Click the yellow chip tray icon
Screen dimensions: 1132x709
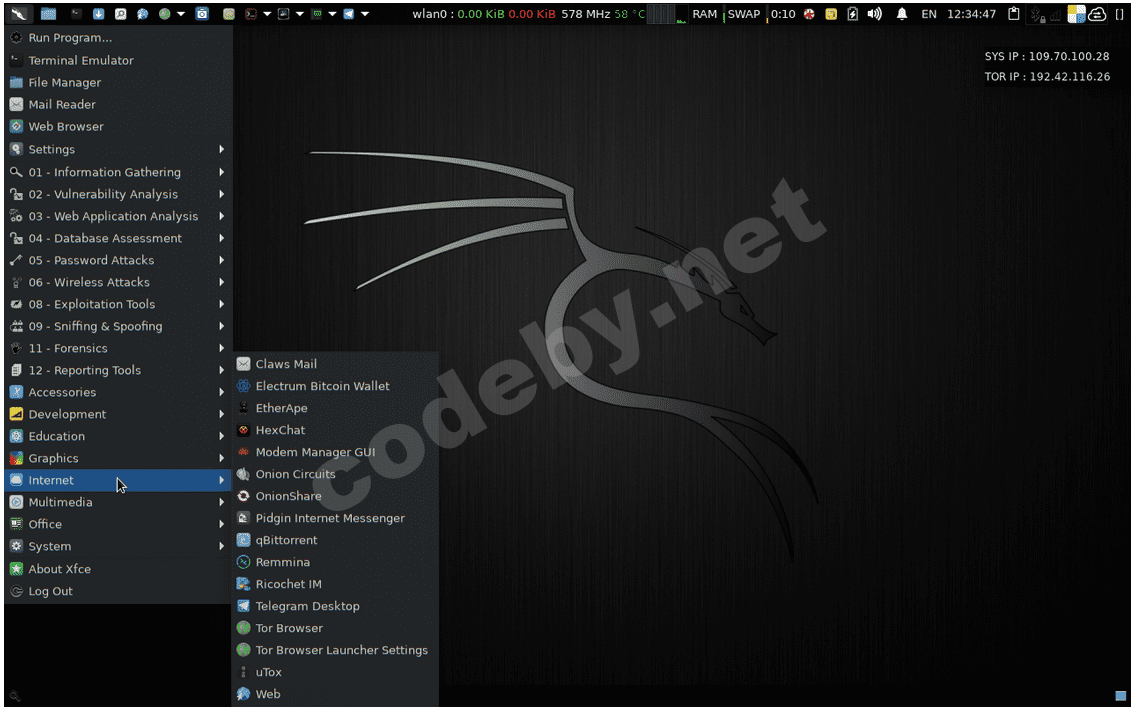pyautogui.click(x=831, y=14)
